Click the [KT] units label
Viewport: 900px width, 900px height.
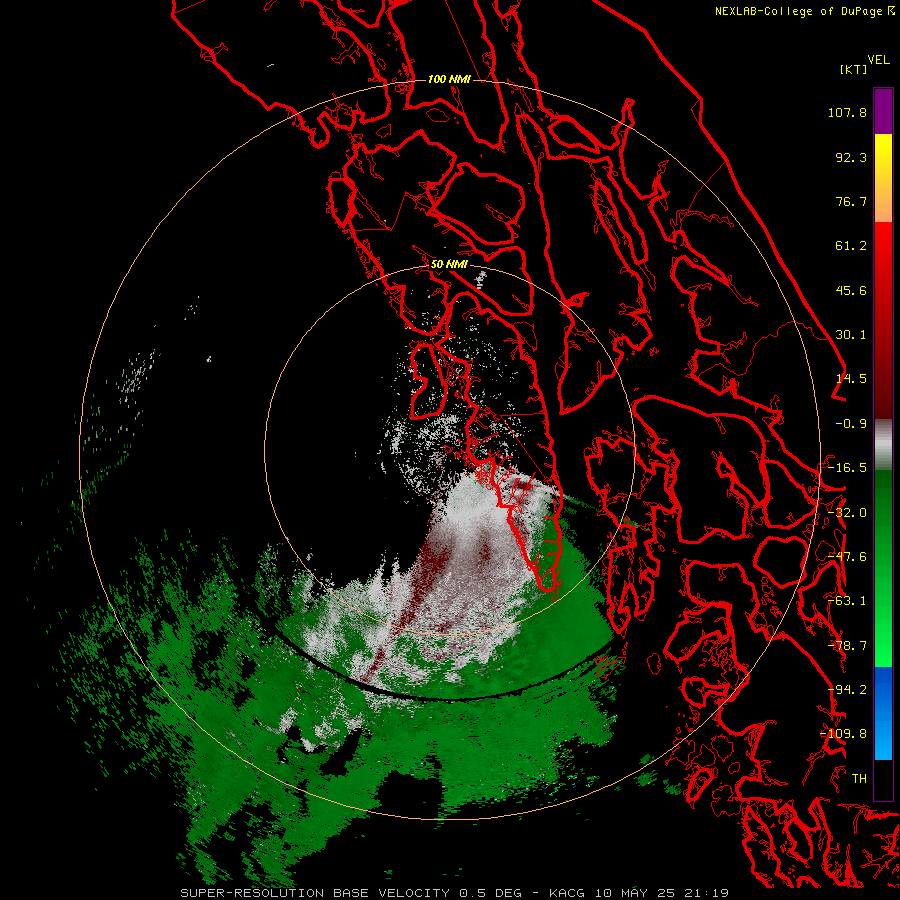pyautogui.click(x=854, y=69)
